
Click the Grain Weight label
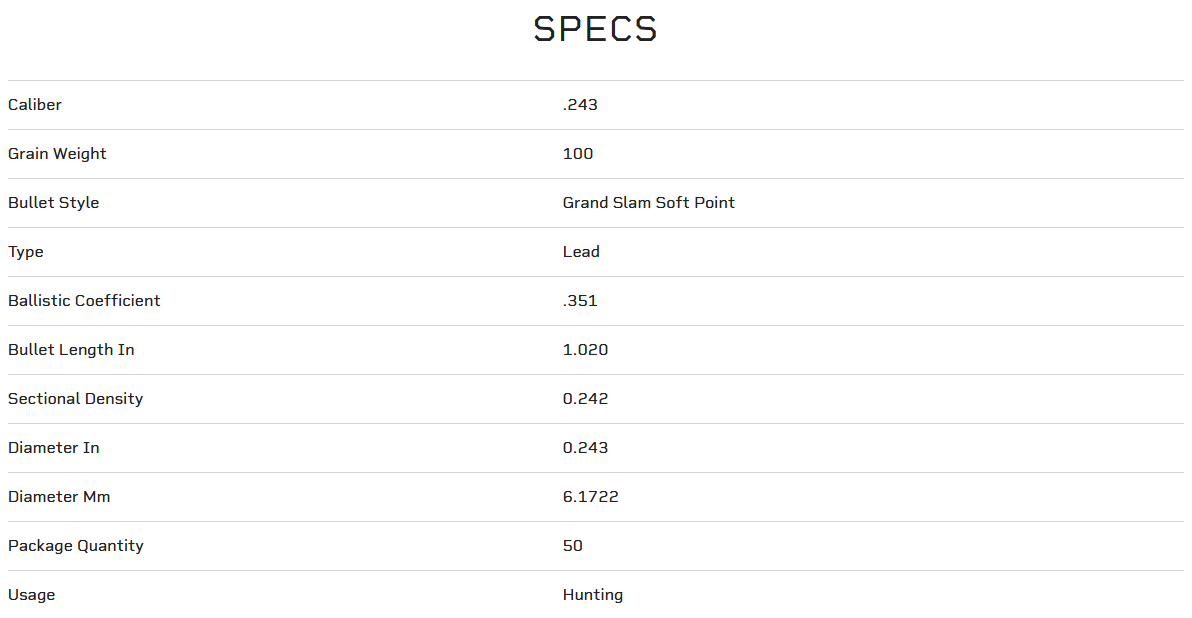(57, 154)
